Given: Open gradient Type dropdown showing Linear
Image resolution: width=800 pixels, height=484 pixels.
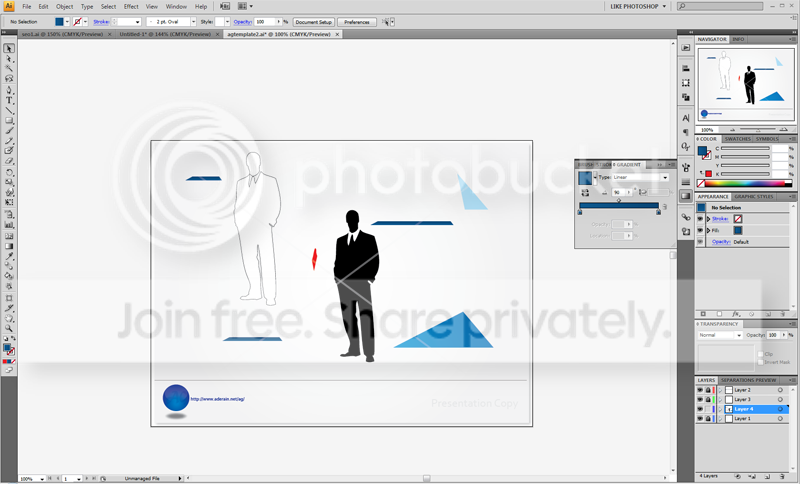Looking at the screenshot, I should (x=640, y=177).
